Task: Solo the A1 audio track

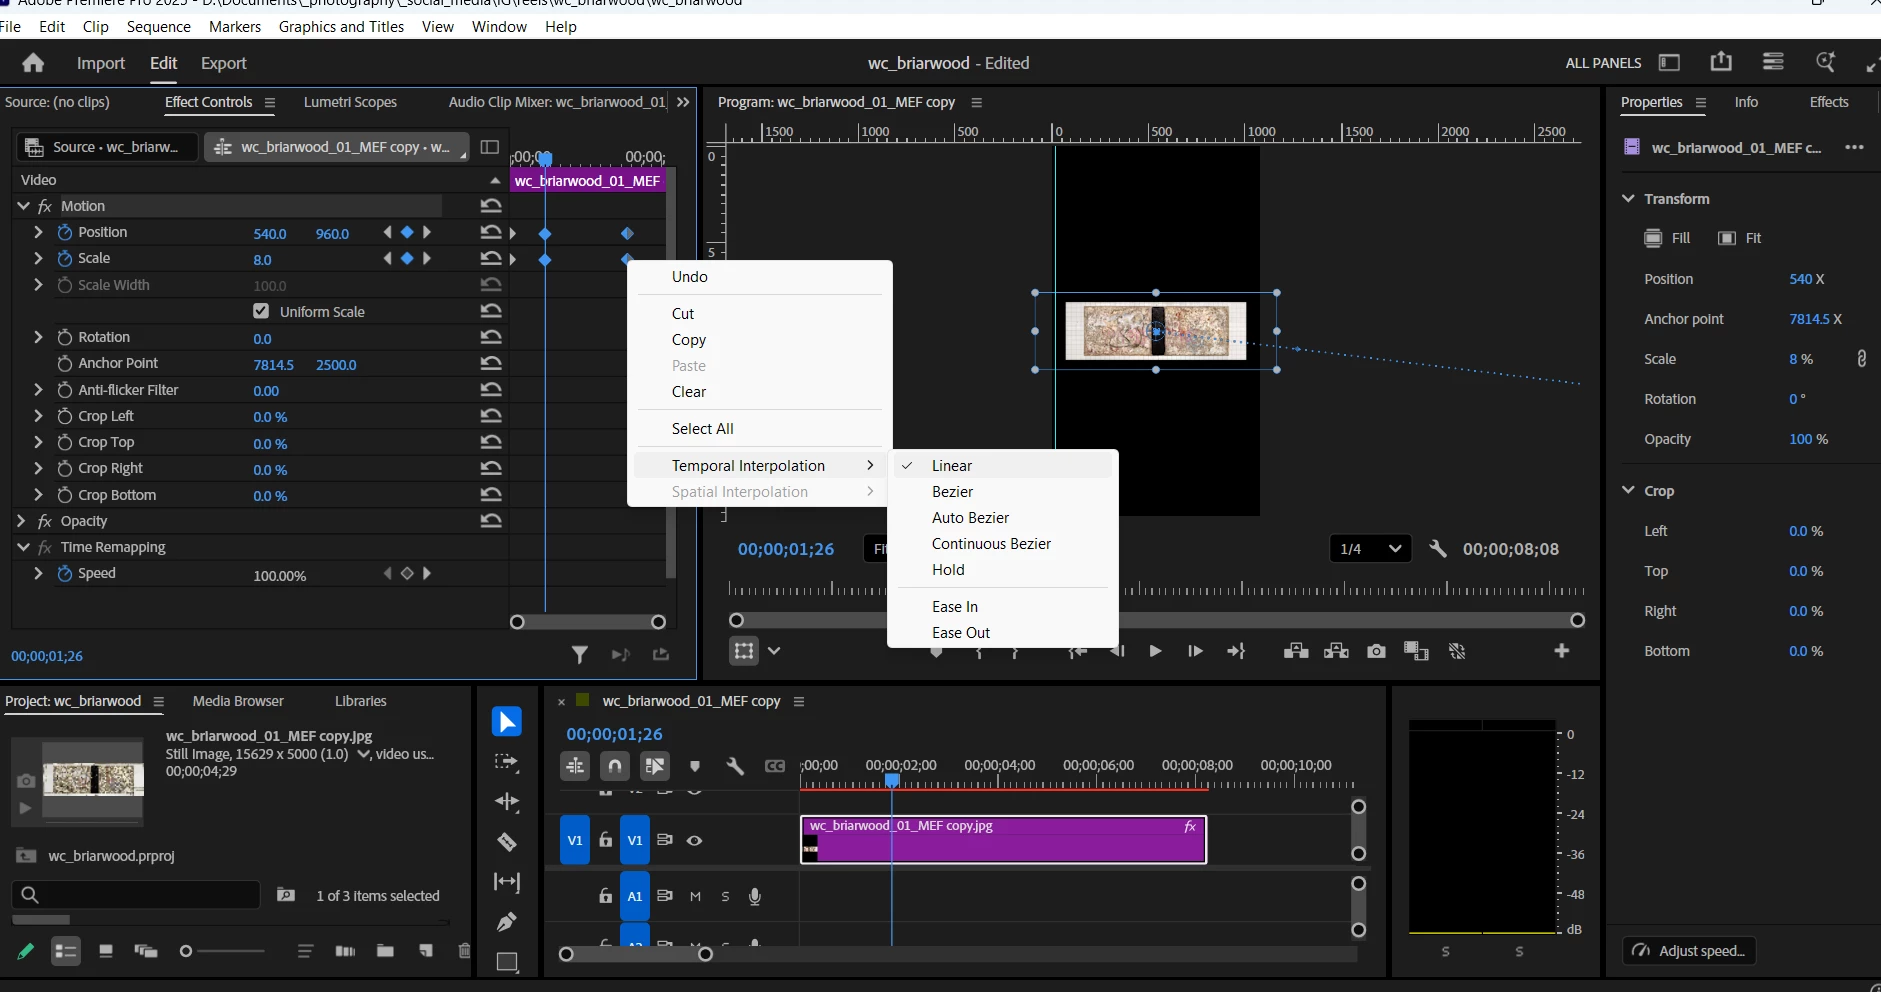Action: coord(725,896)
